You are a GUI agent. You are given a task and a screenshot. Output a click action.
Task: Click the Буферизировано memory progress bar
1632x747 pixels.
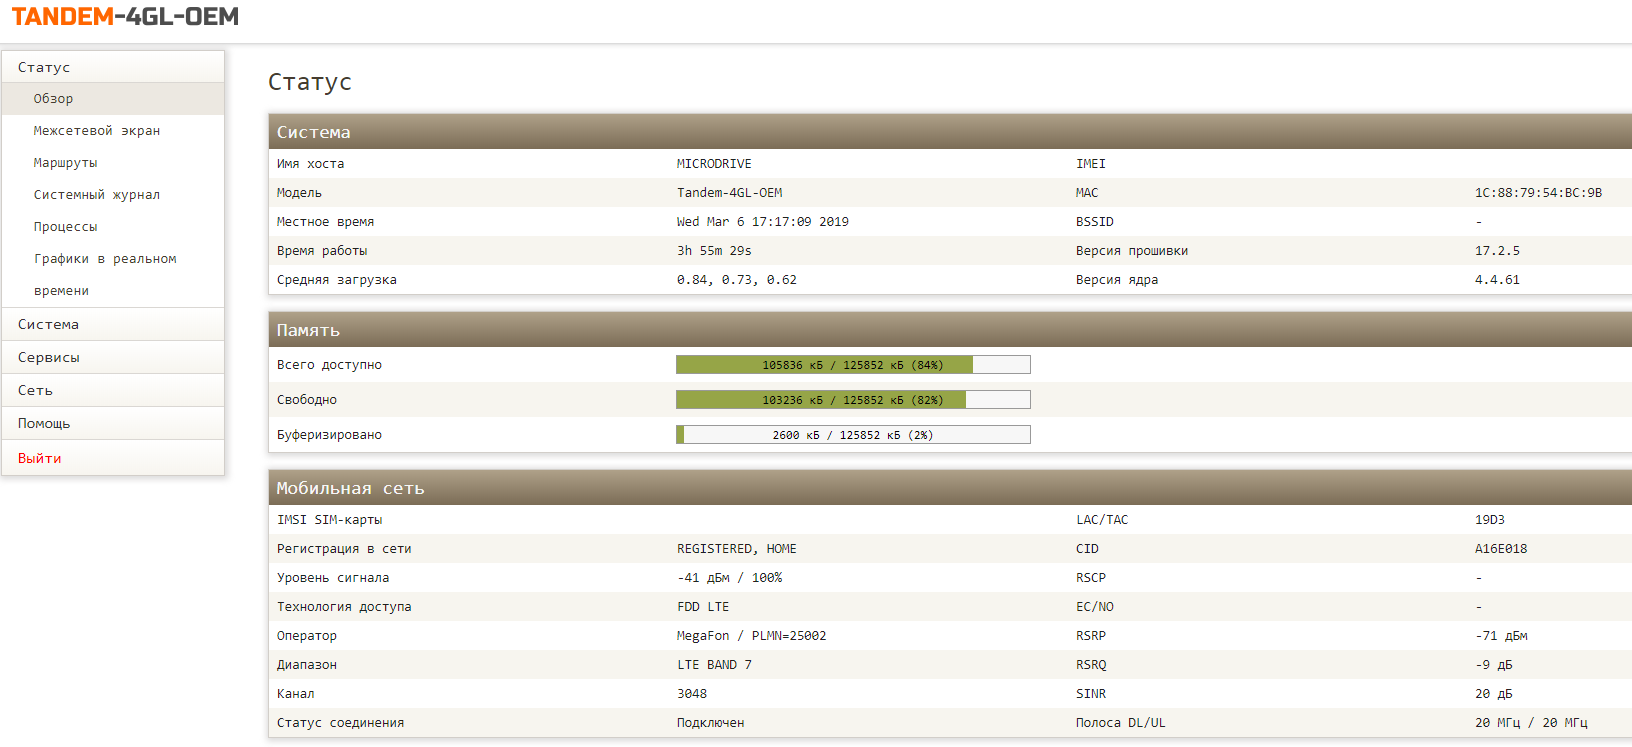pos(853,435)
